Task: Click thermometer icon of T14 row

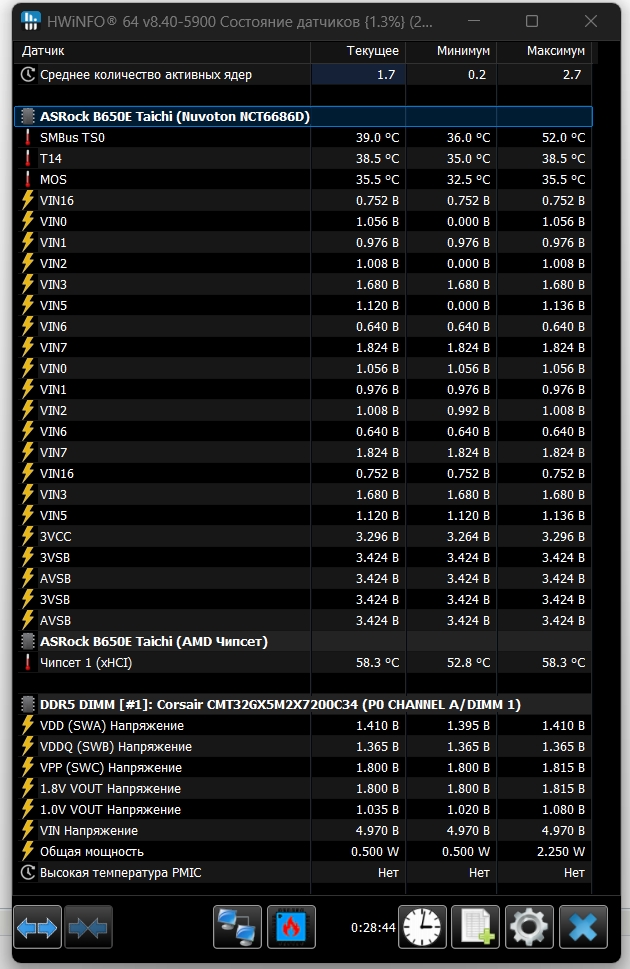Action: [x=28, y=158]
